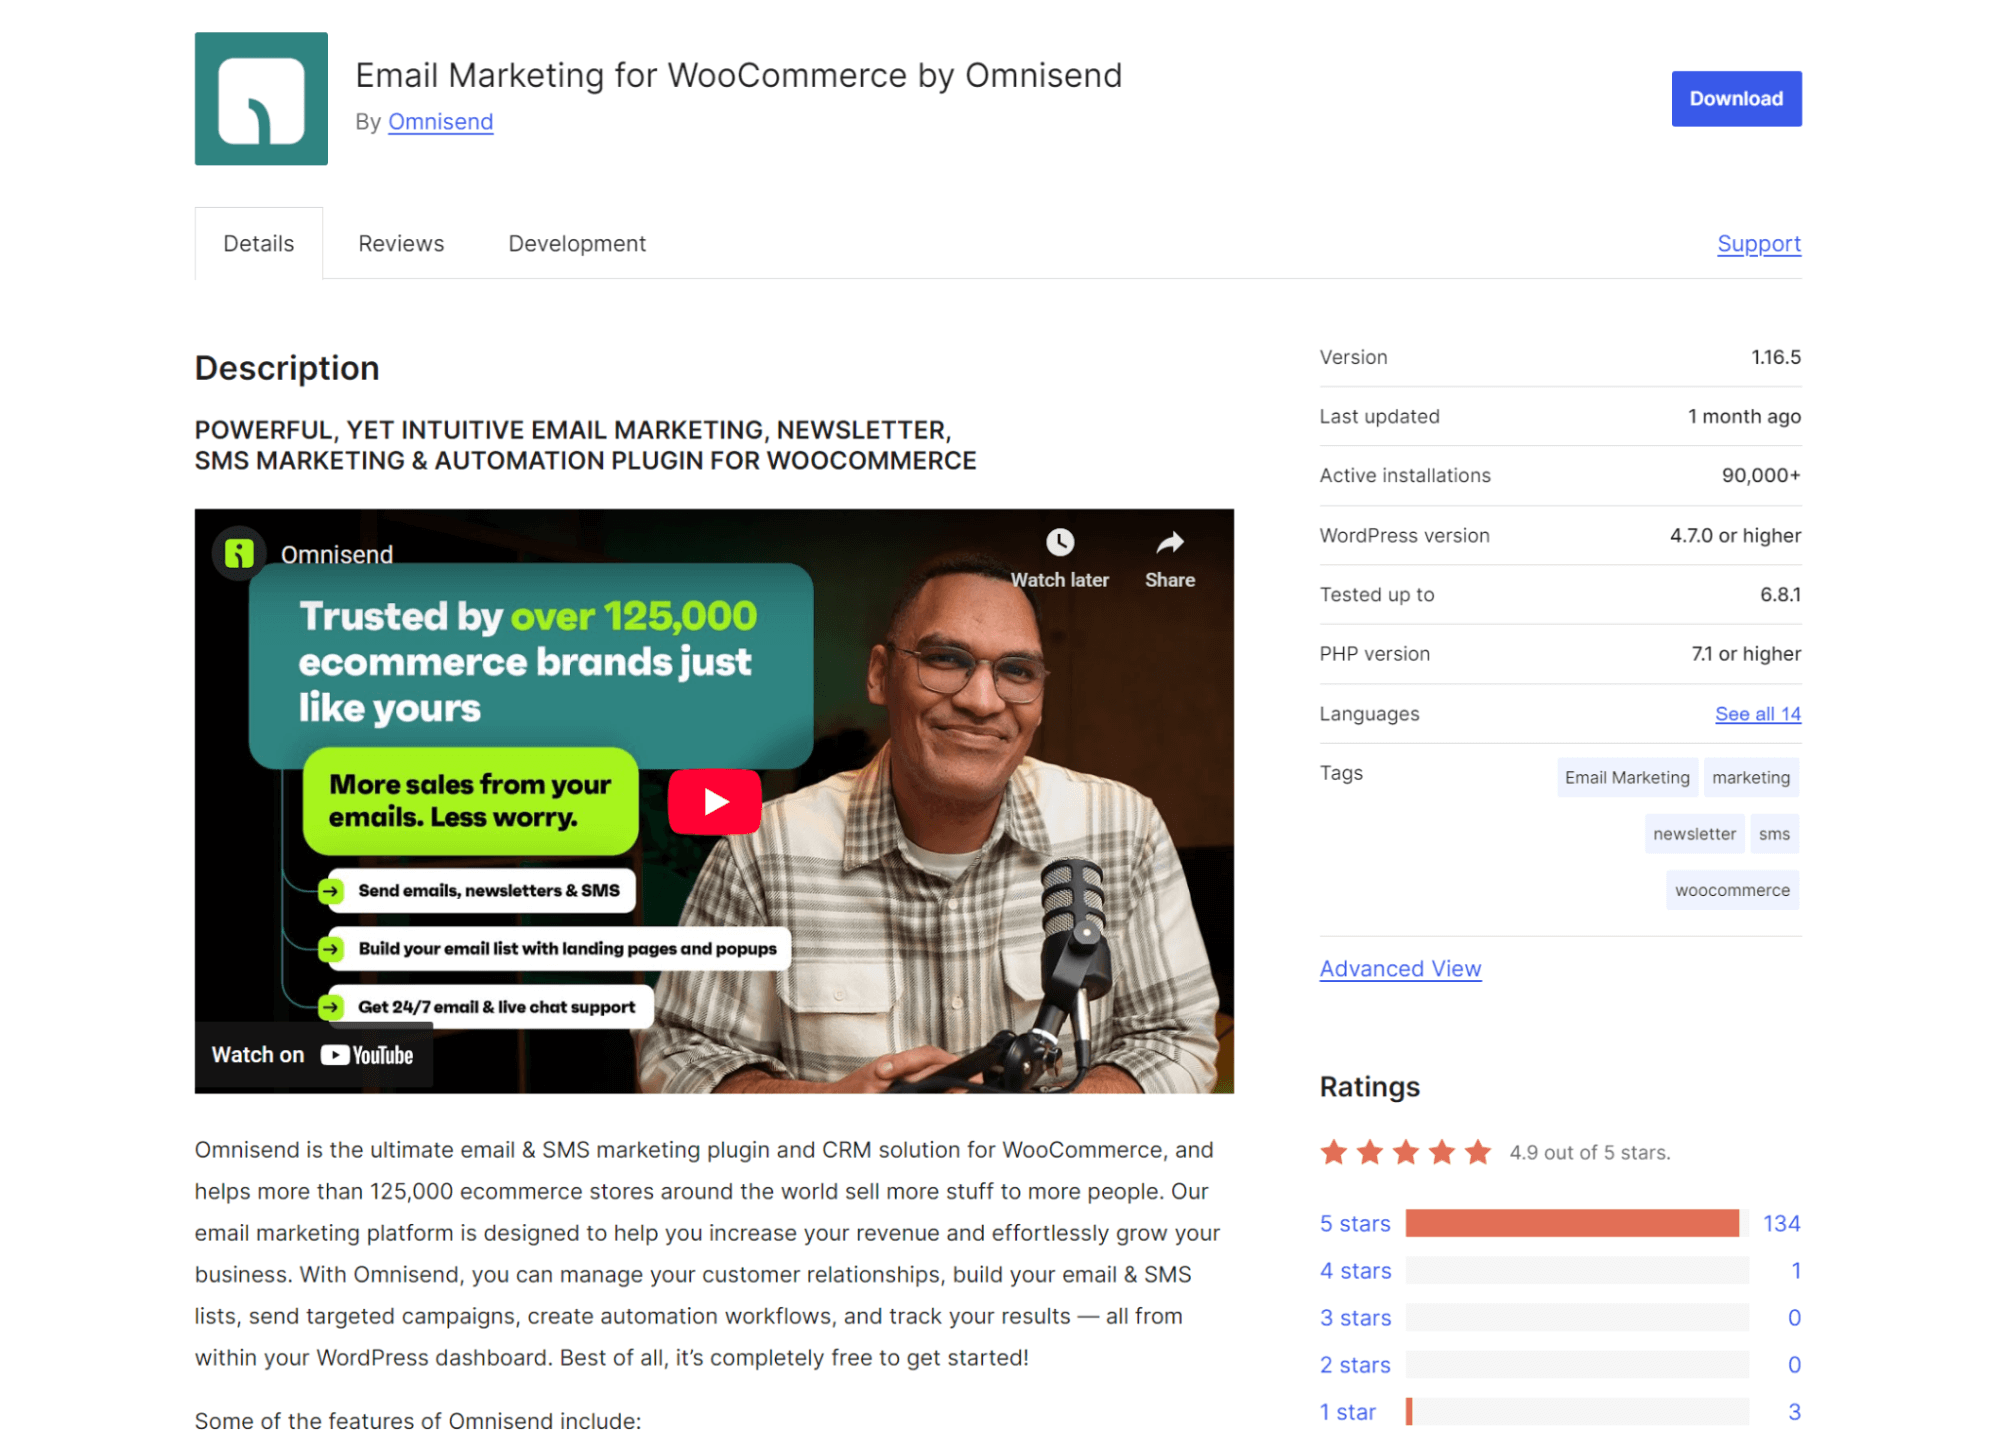Viewport: 1999px width, 1450px height.
Task: Click the '4.7.0 or higher' WordPress version
Action: (x=1734, y=535)
